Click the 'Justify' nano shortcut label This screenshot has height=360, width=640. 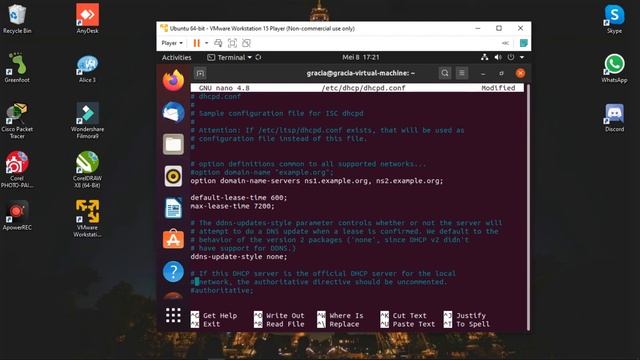(471, 316)
